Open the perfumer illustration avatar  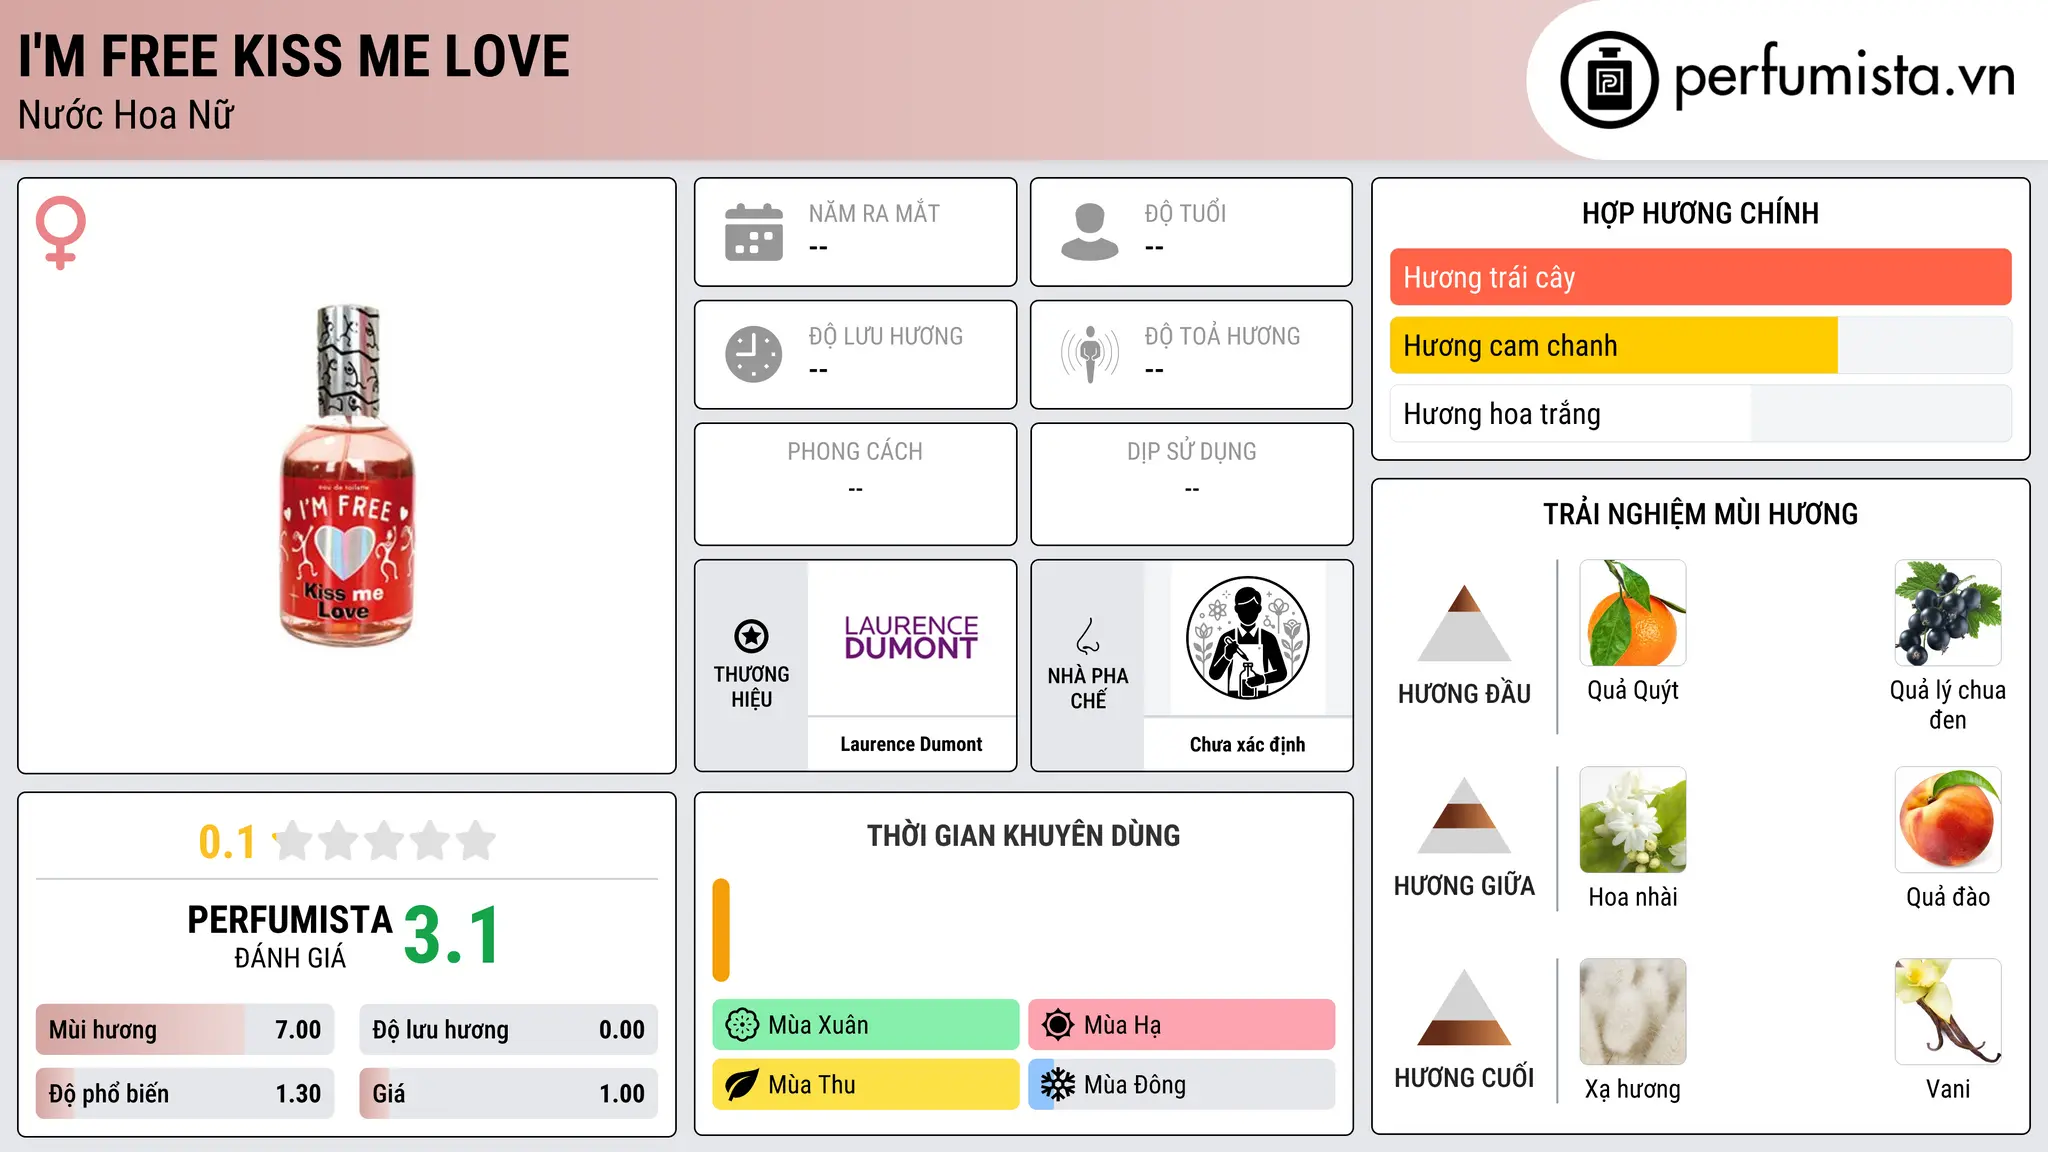click(1247, 638)
